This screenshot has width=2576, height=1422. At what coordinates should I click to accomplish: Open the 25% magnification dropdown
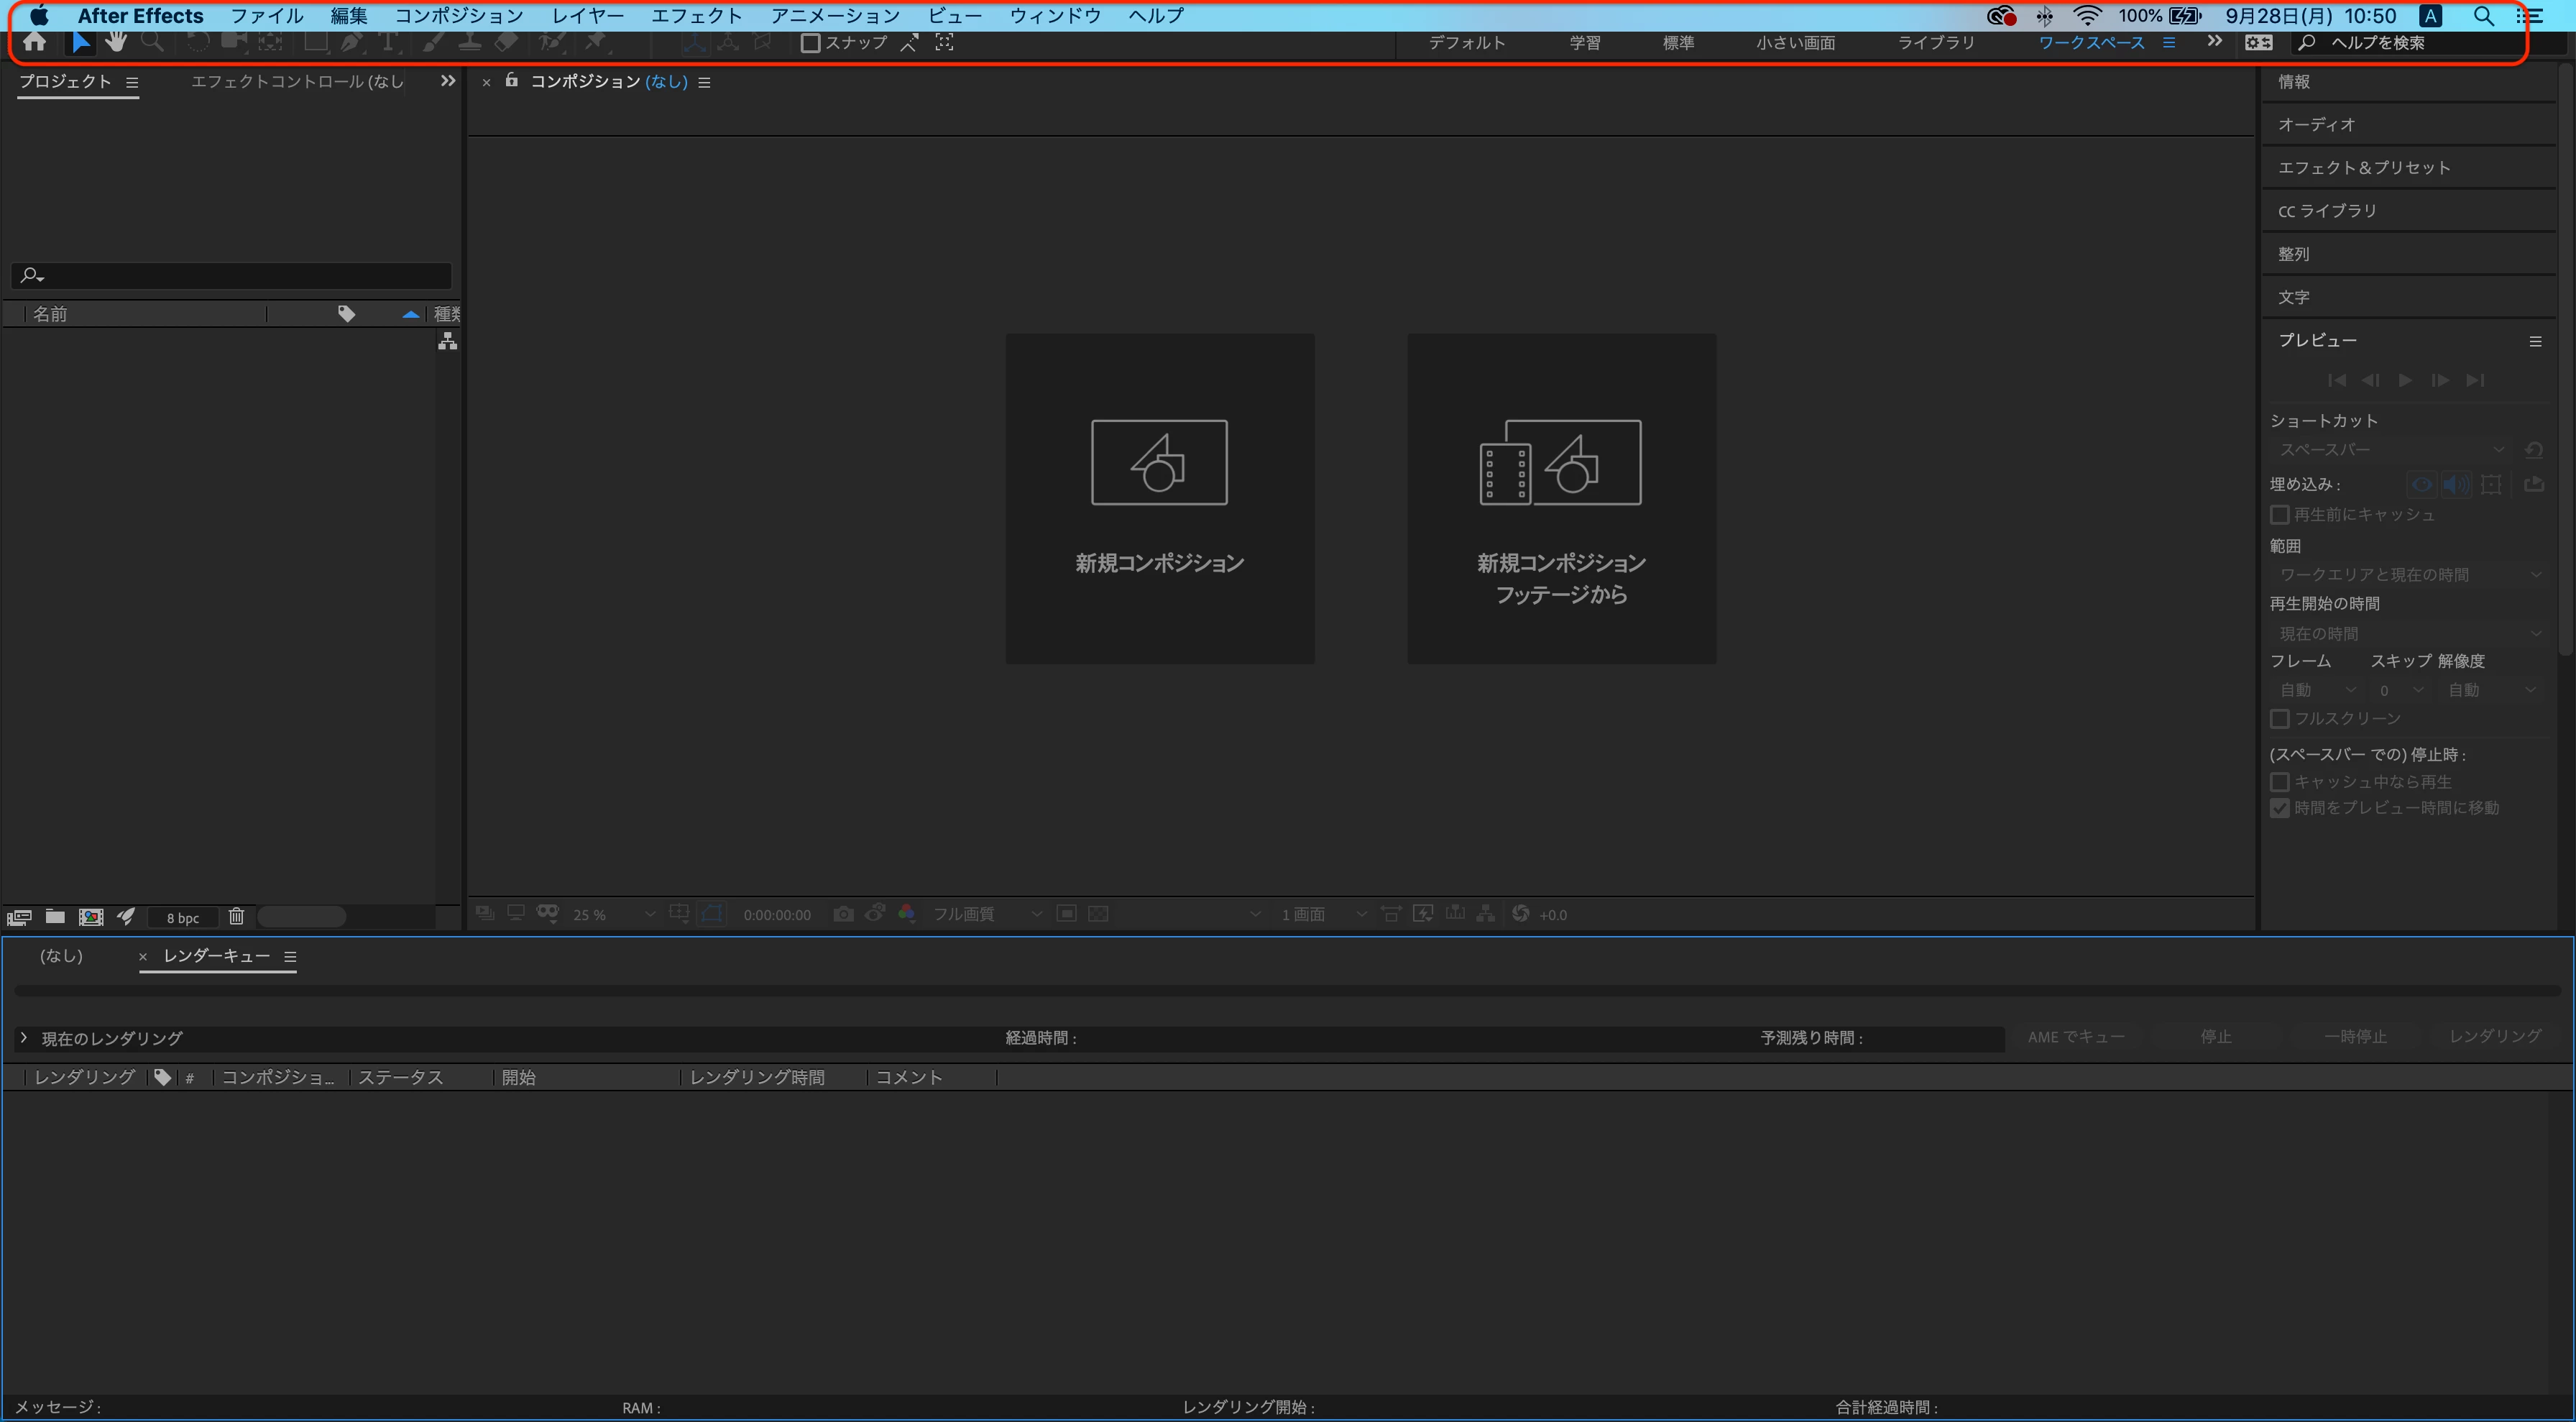pos(612,914)
